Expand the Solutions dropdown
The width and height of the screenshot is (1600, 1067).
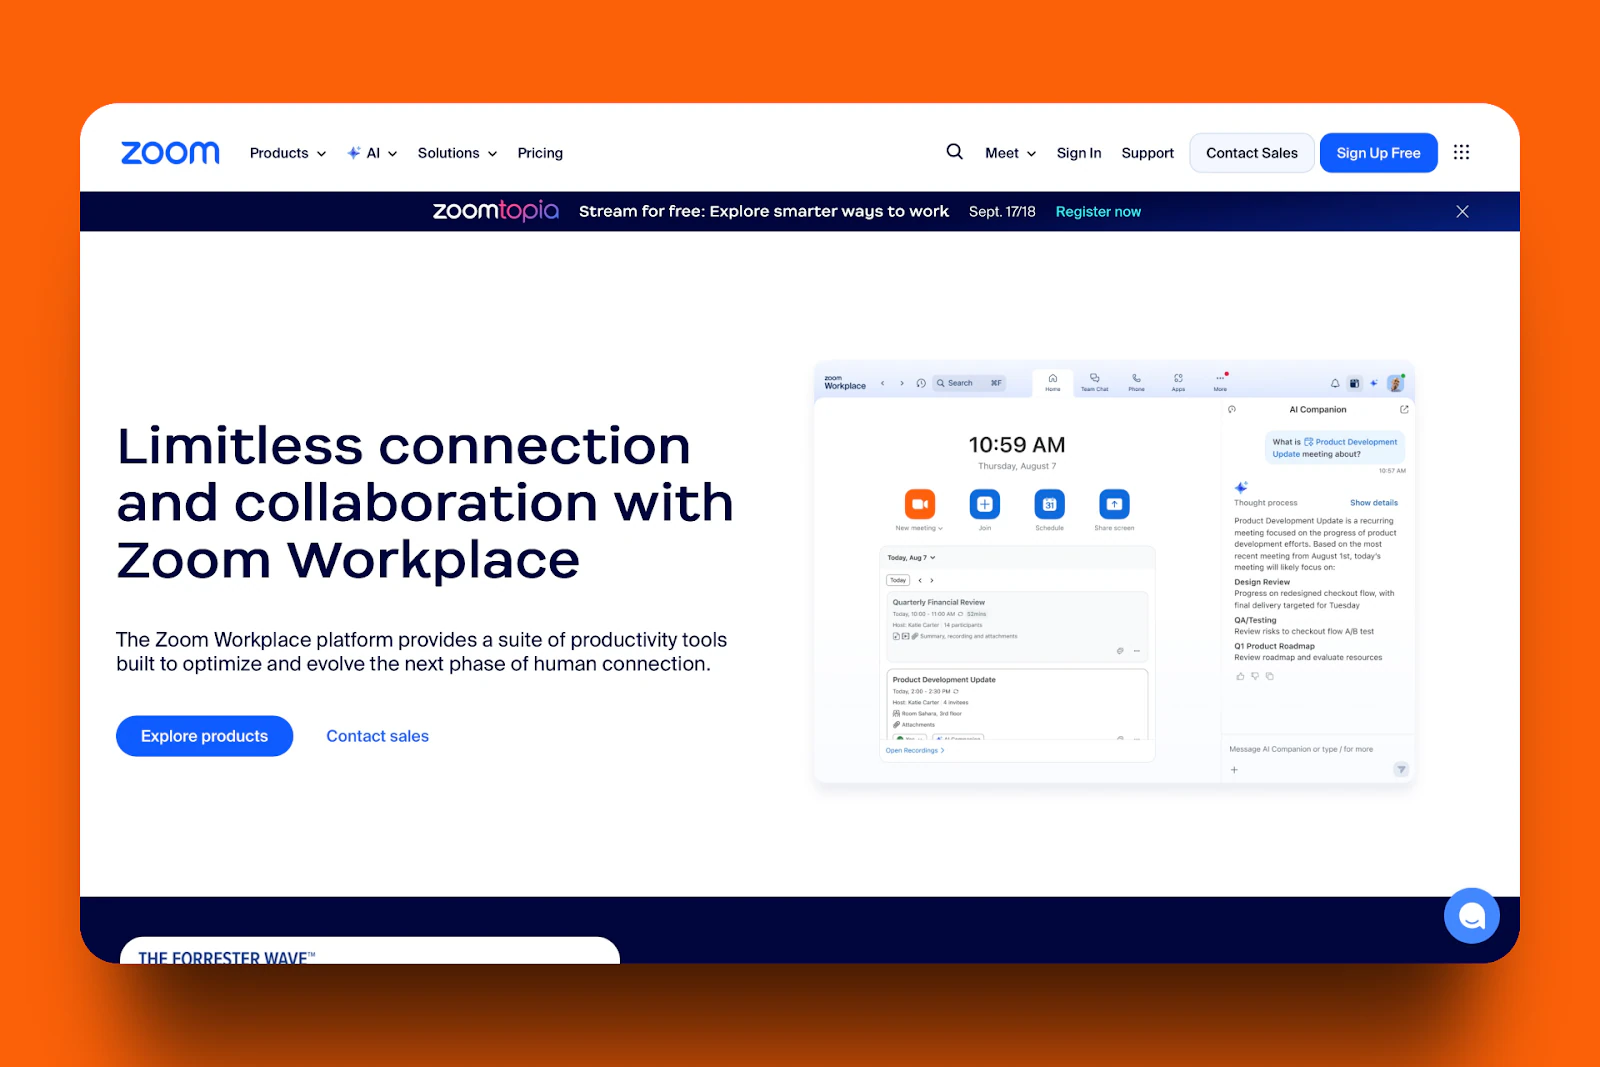click(x=457, y=153)
